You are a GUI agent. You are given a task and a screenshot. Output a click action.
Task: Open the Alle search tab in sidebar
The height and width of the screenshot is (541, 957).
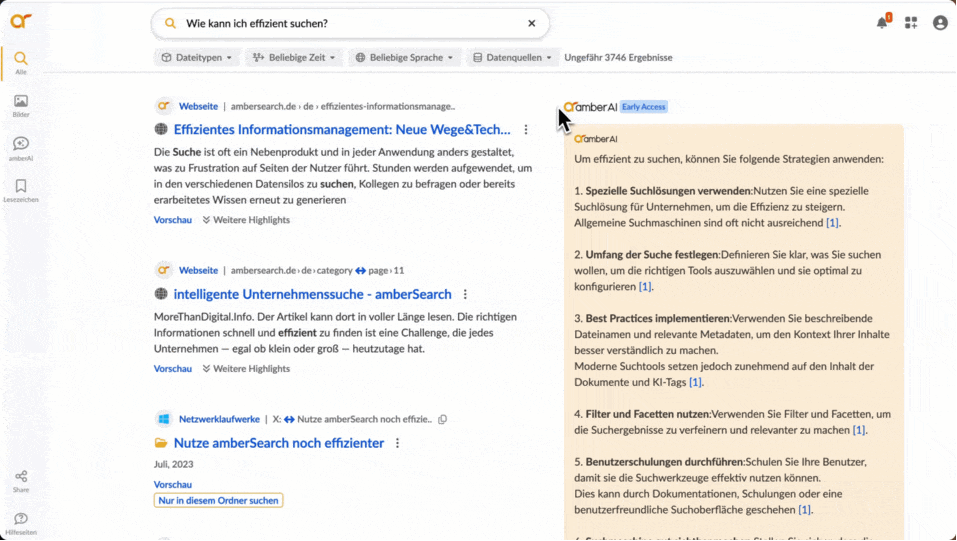21,62
